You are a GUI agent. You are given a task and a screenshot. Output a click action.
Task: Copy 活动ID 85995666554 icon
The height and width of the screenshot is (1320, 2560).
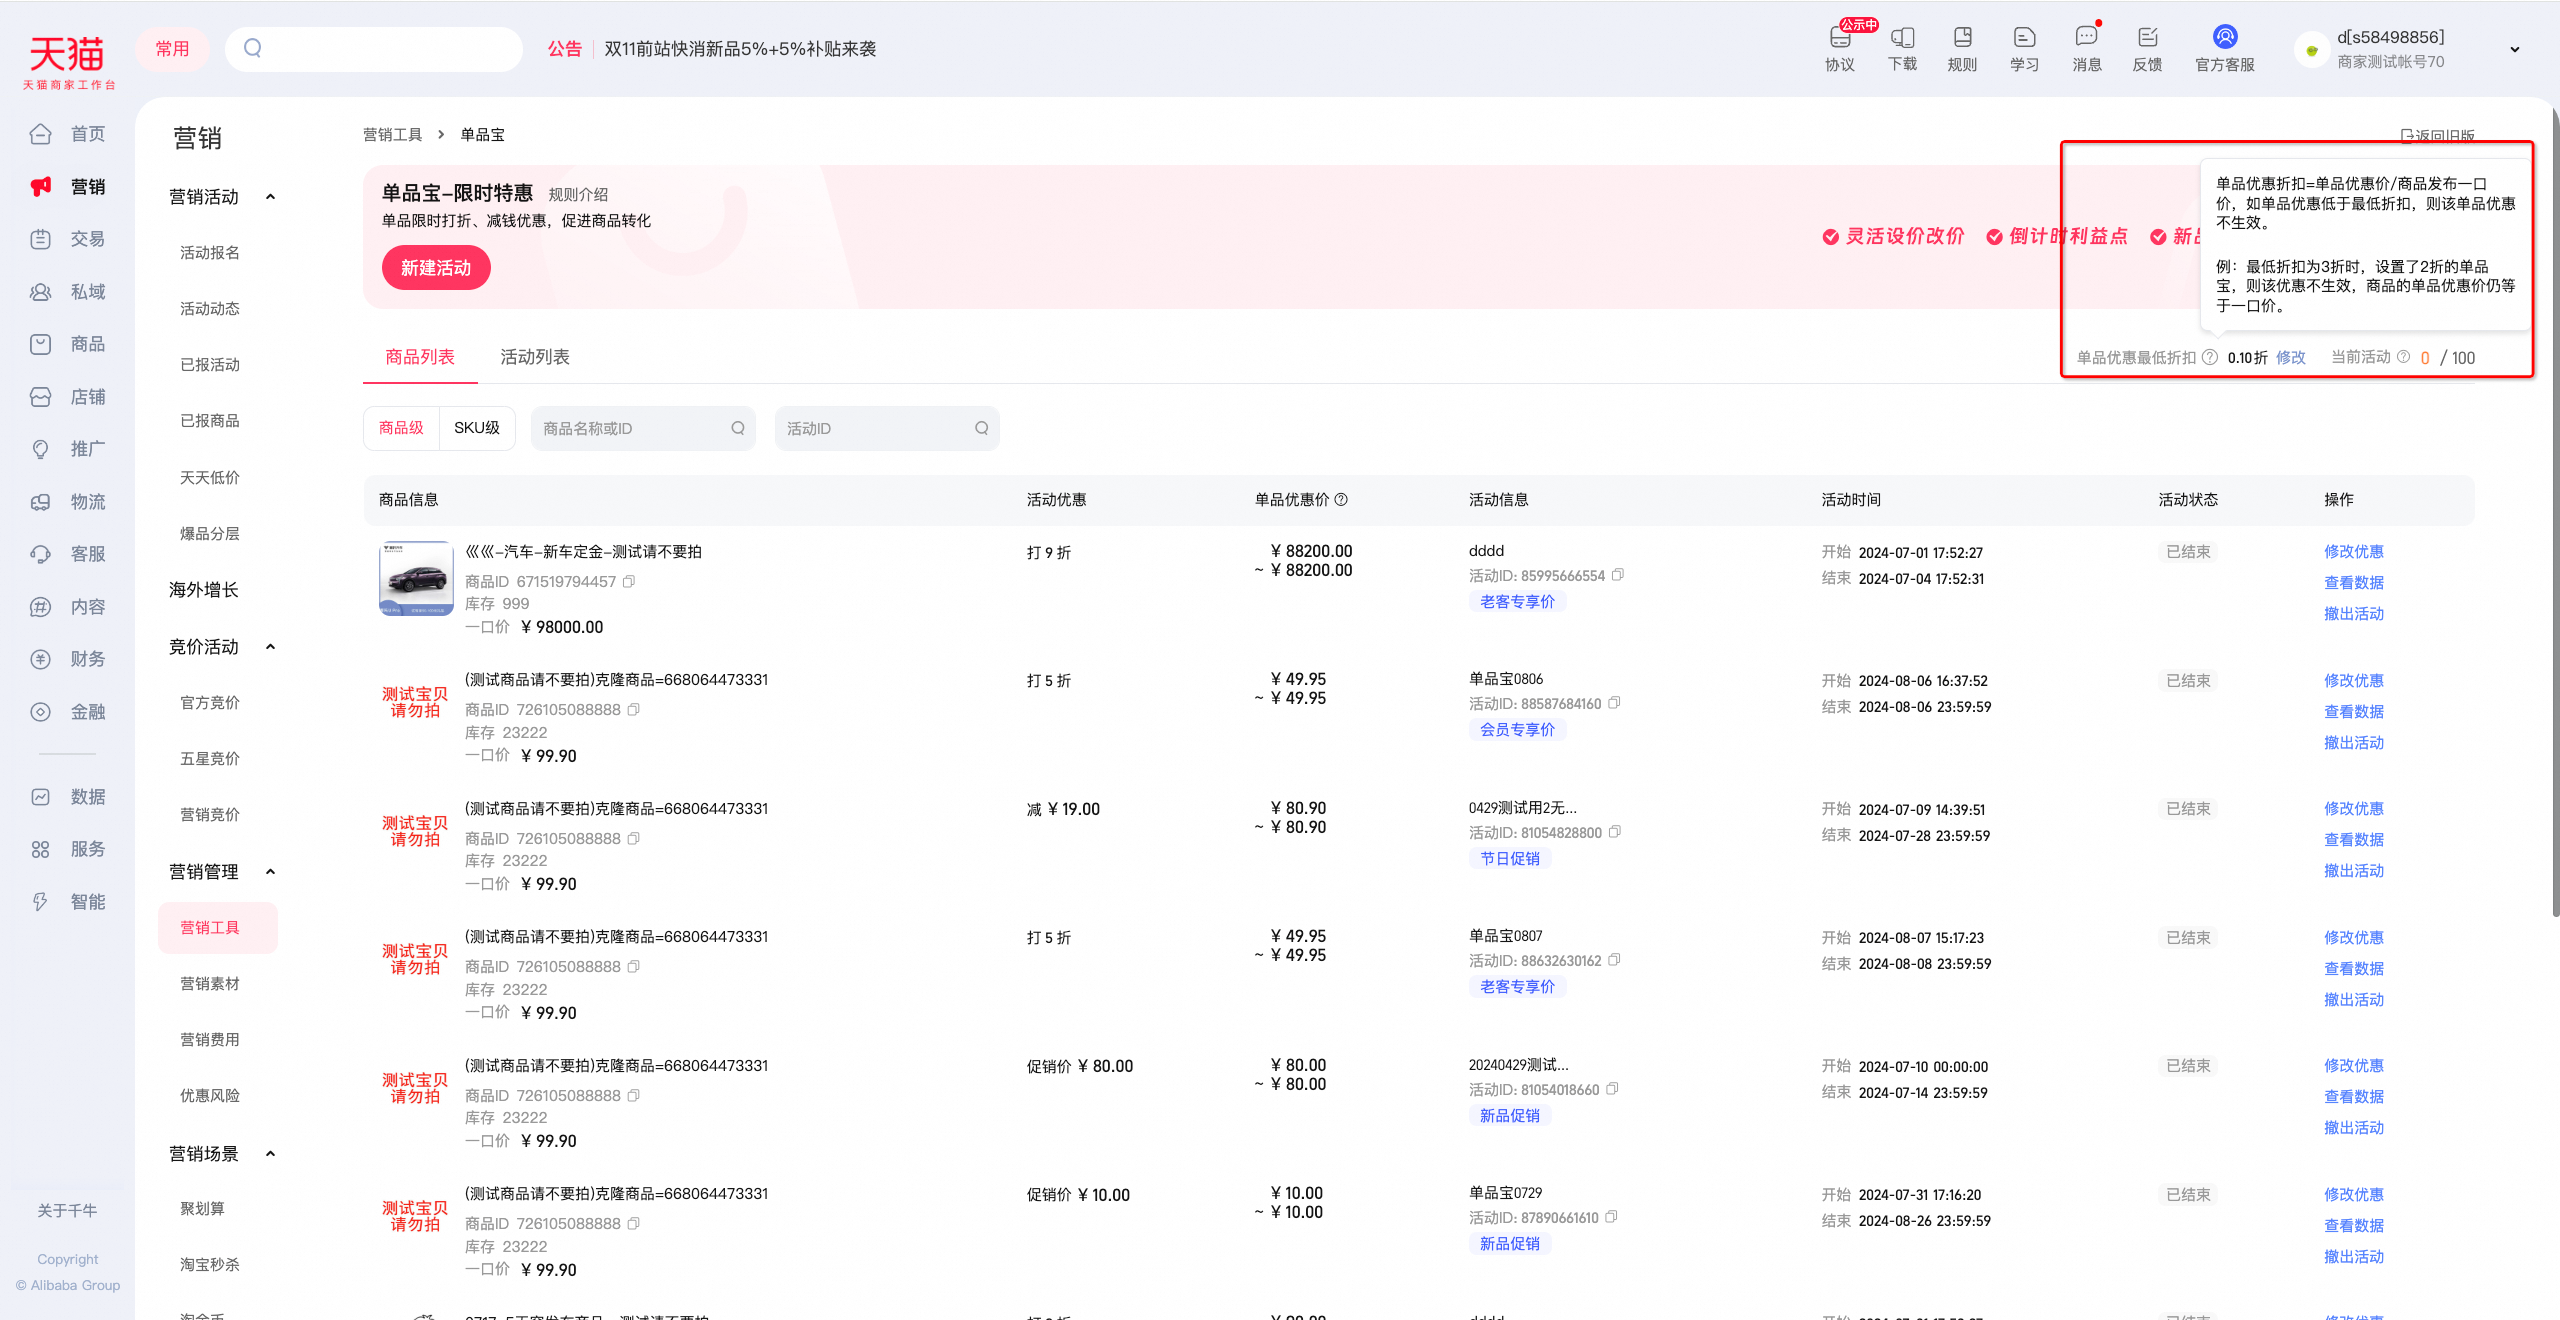point(1618,575)
